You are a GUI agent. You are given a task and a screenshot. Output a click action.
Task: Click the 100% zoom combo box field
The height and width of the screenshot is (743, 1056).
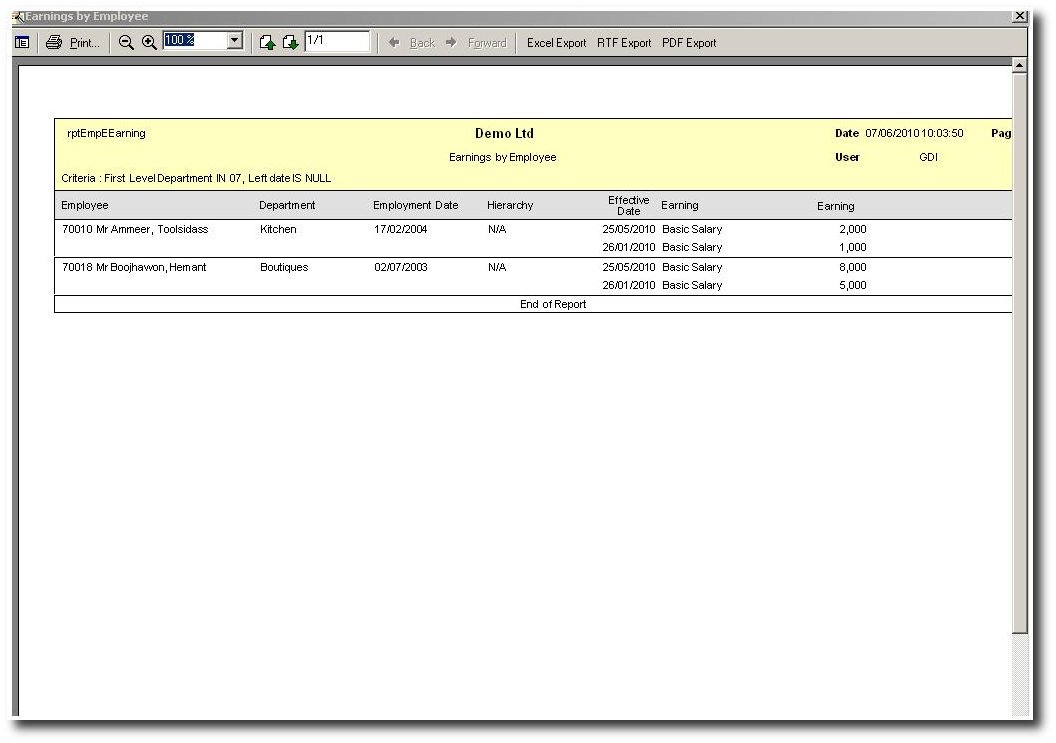click(195, 41)
